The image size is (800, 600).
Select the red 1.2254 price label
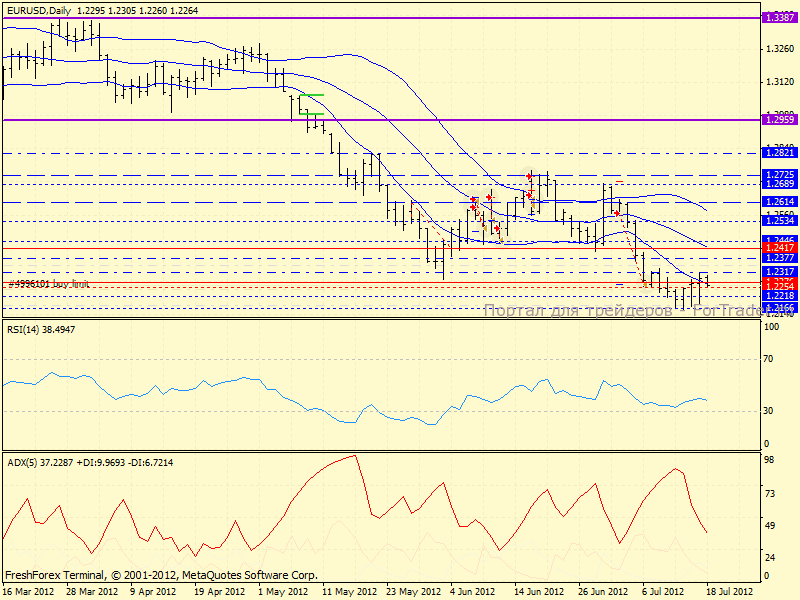(x=779, y=286)
